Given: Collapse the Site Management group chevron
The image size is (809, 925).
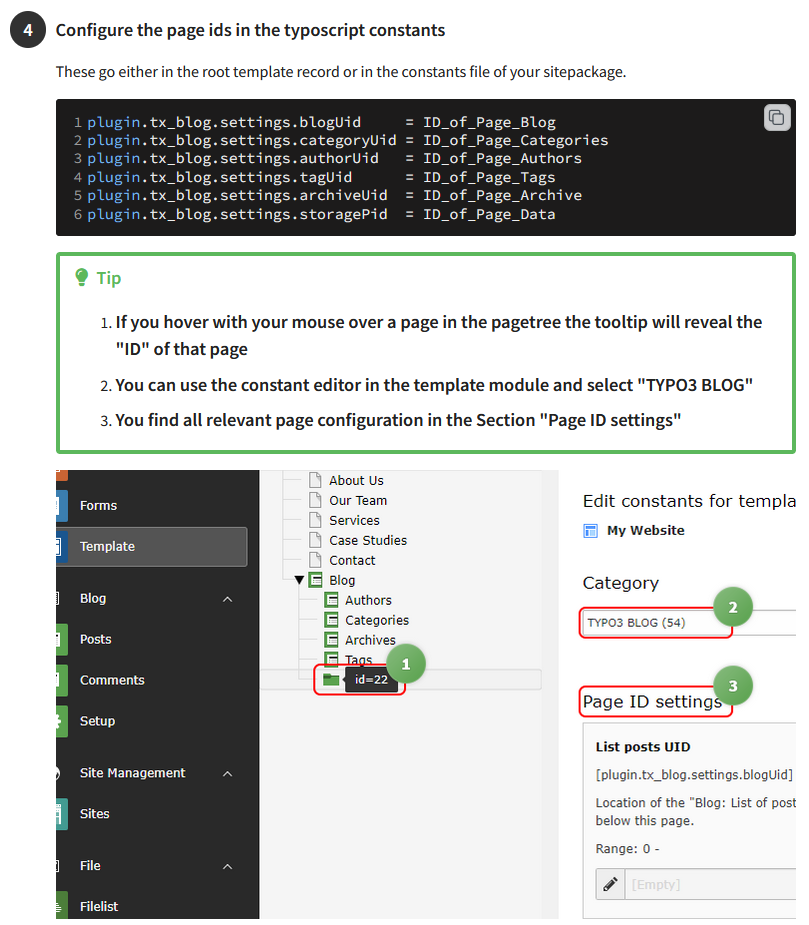Looking at the screenshot, I should click(x=228, y=773).
